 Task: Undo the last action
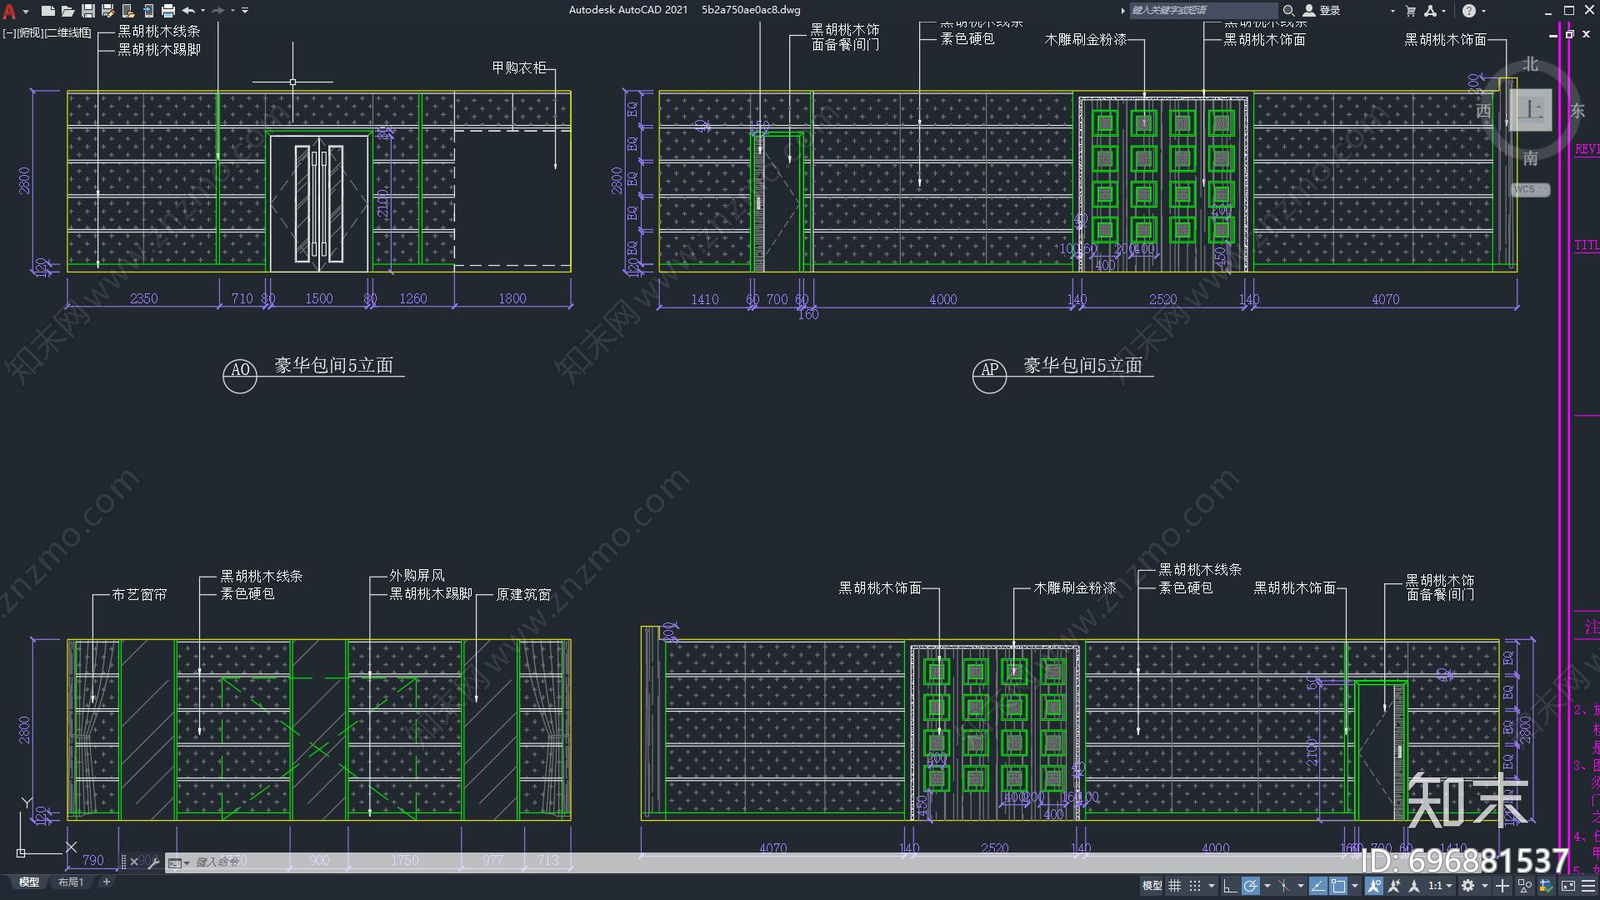[188, 11]
